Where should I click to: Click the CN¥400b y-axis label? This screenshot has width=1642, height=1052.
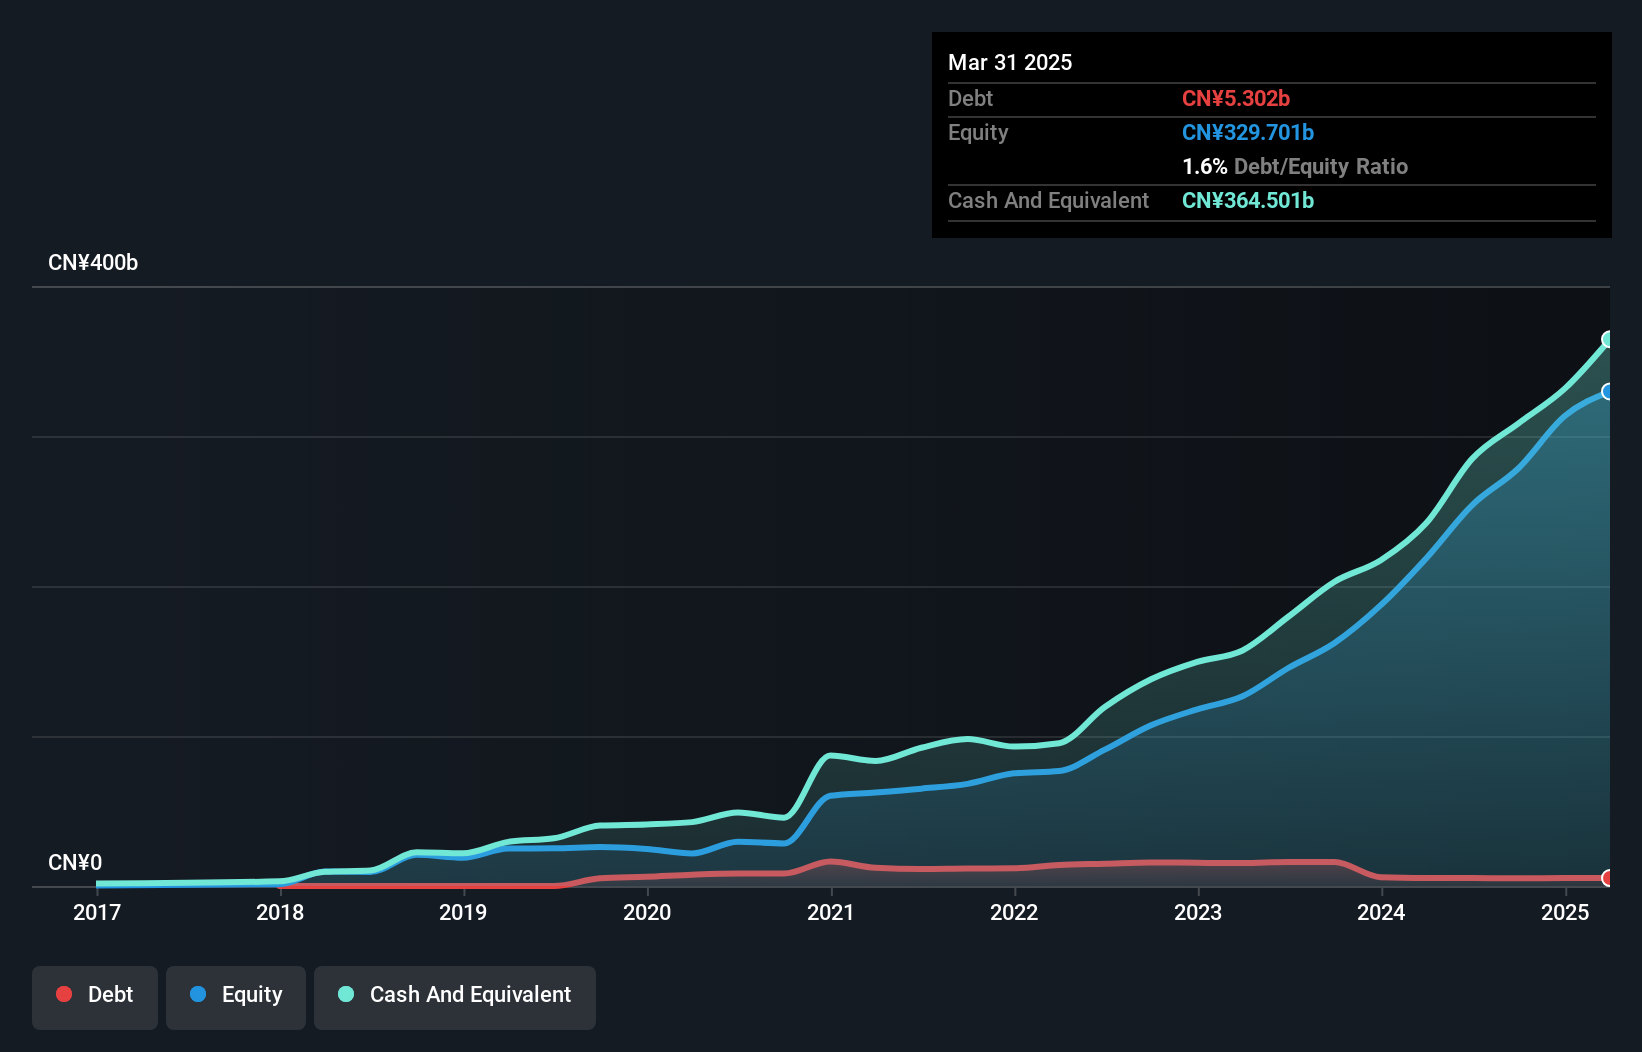point(93,263)
